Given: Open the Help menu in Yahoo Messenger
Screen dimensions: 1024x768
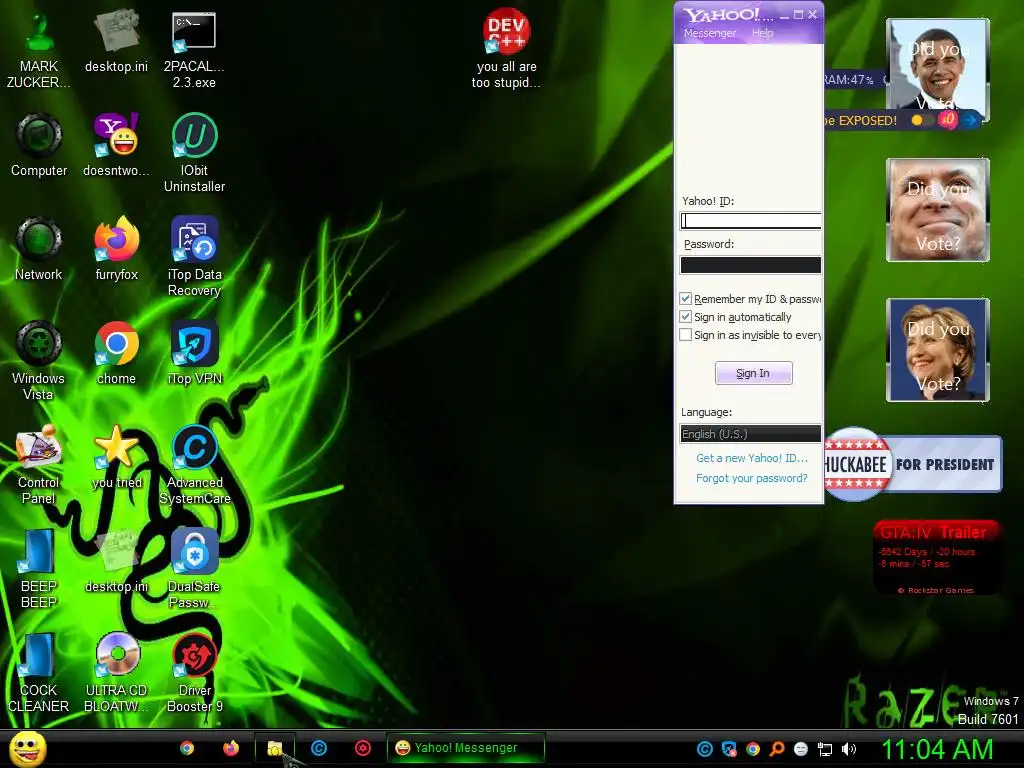Looking at the screenshot, I should click(x=762, y=33).
